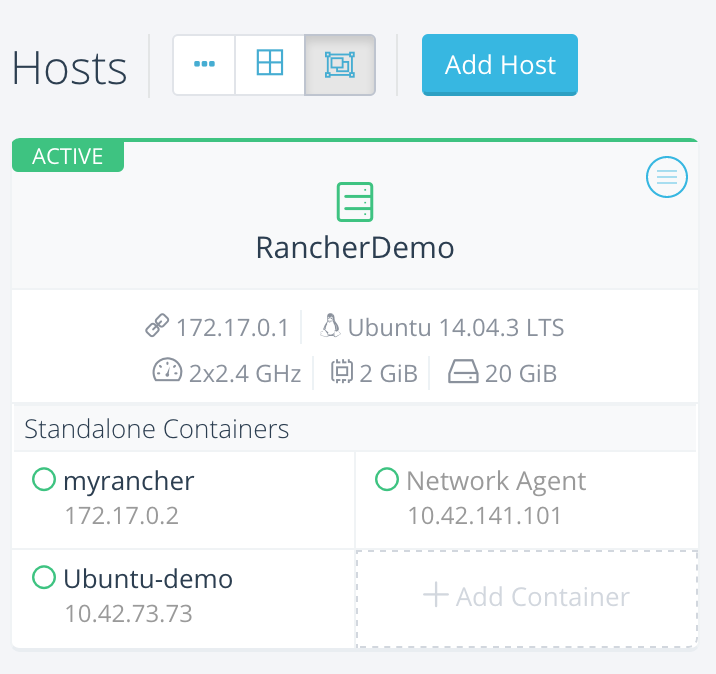Click the memory chip icon
This screenshot has height=674, width=716.
point(342,373)
